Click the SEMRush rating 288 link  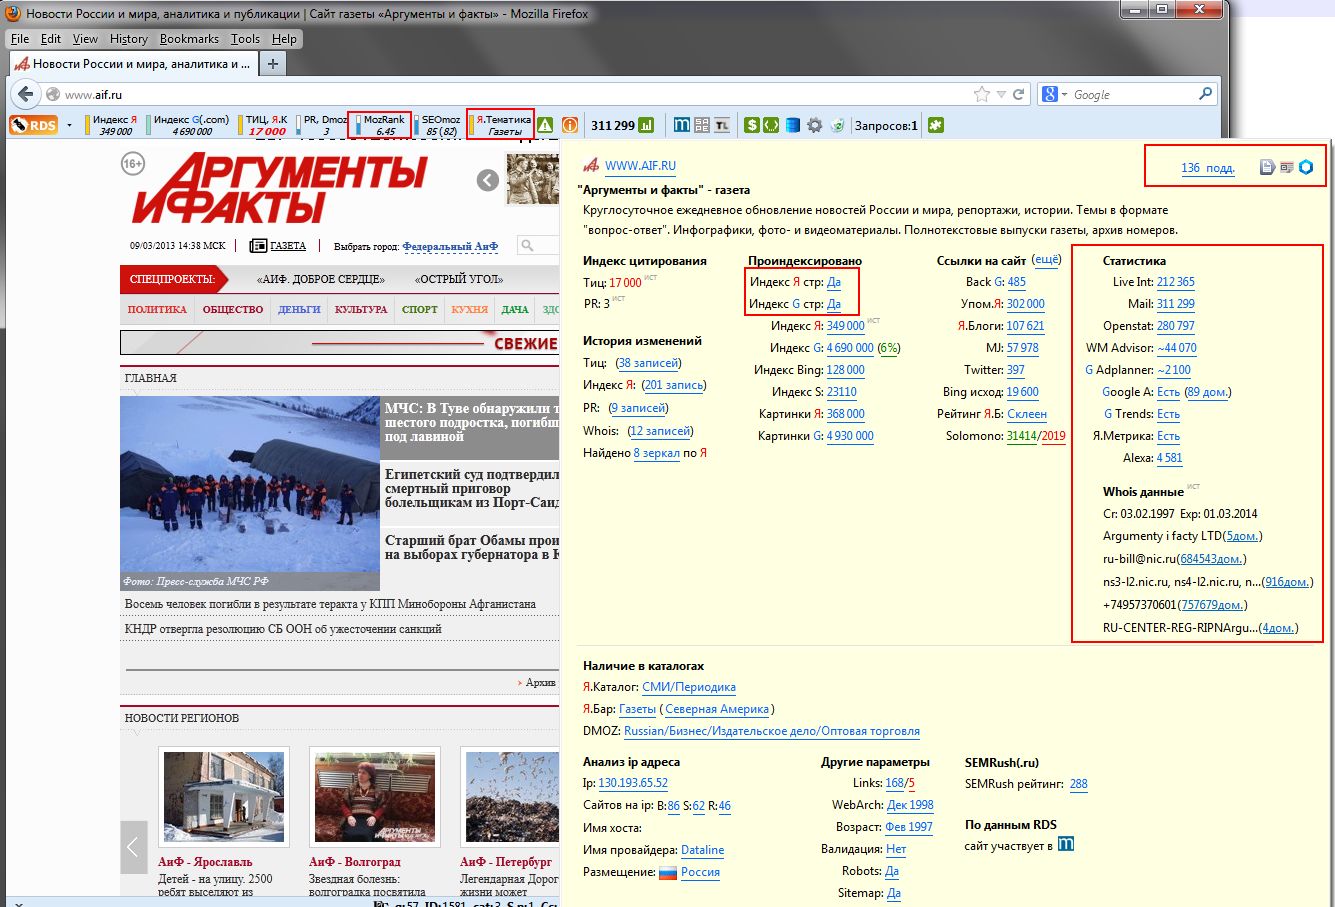pyautogui.click(x=1079, y=784)
